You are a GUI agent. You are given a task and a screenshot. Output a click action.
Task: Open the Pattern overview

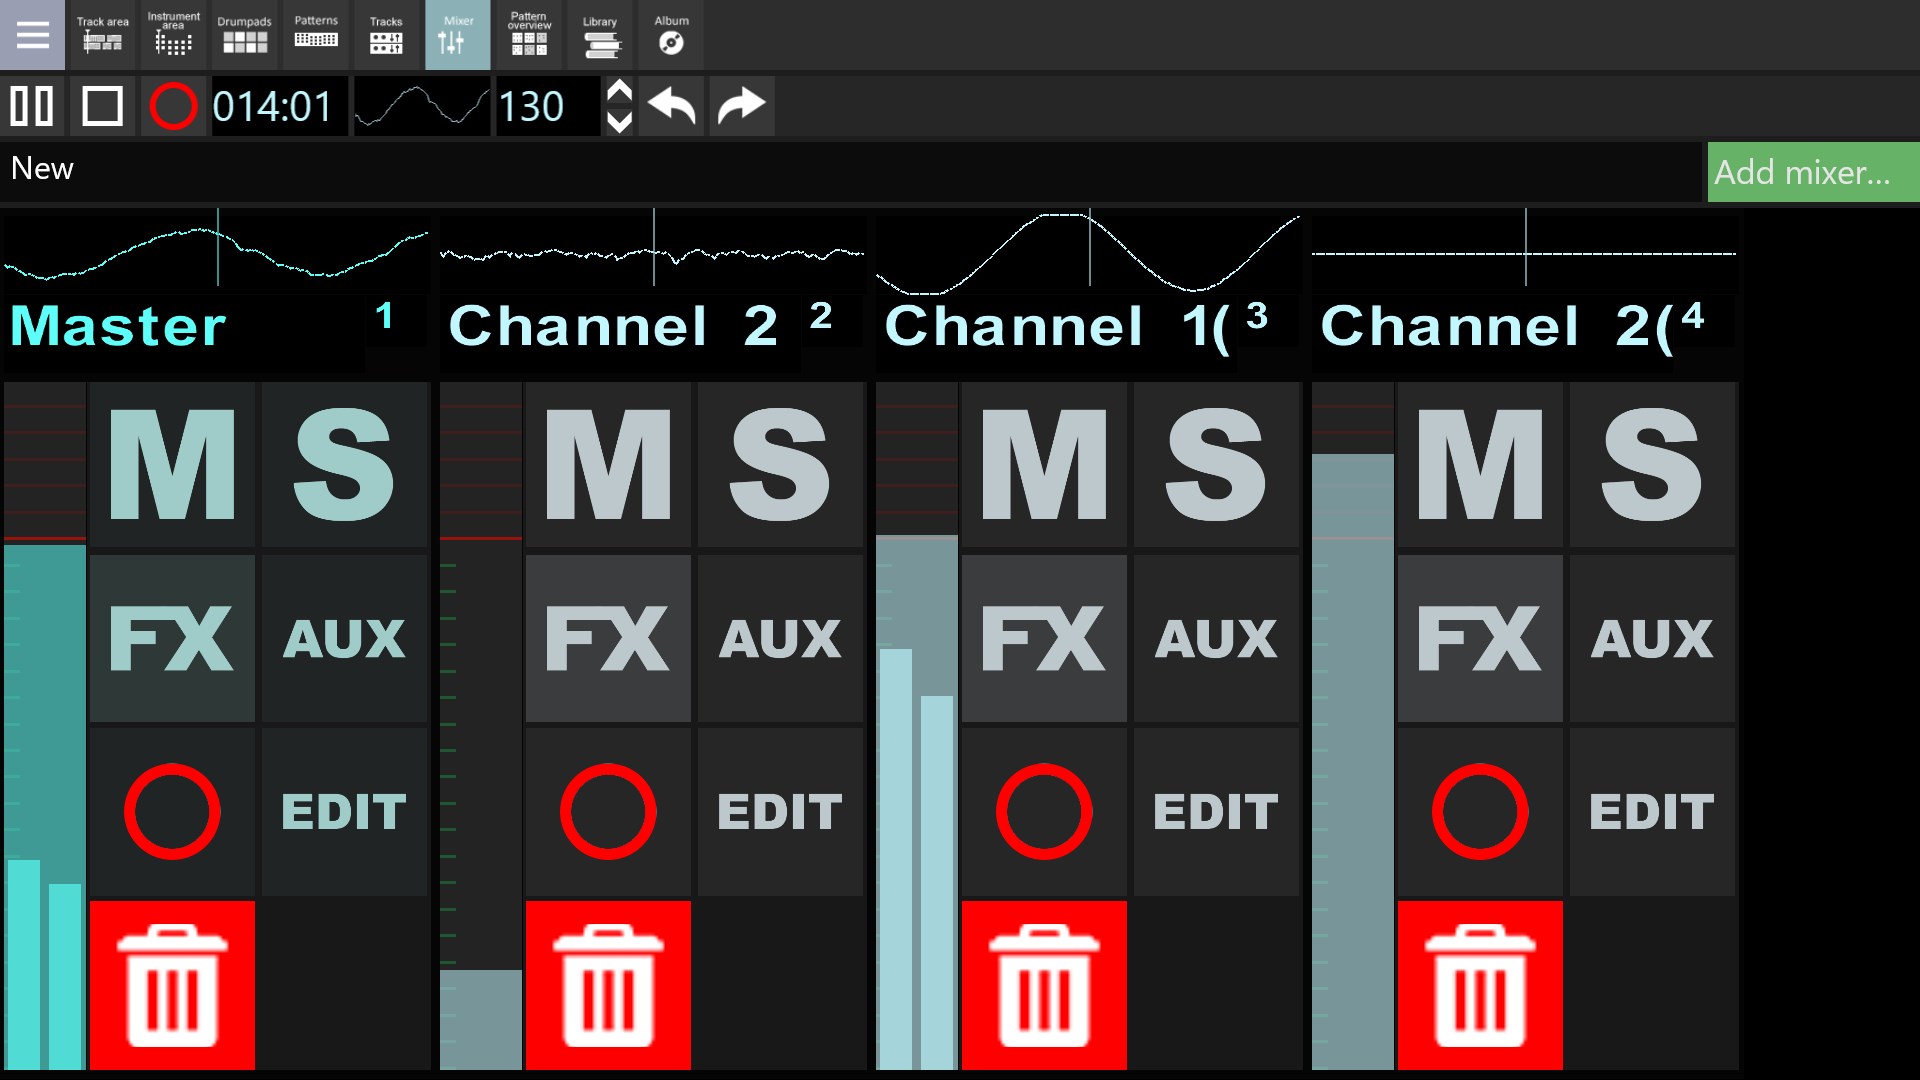pos(528,35)
